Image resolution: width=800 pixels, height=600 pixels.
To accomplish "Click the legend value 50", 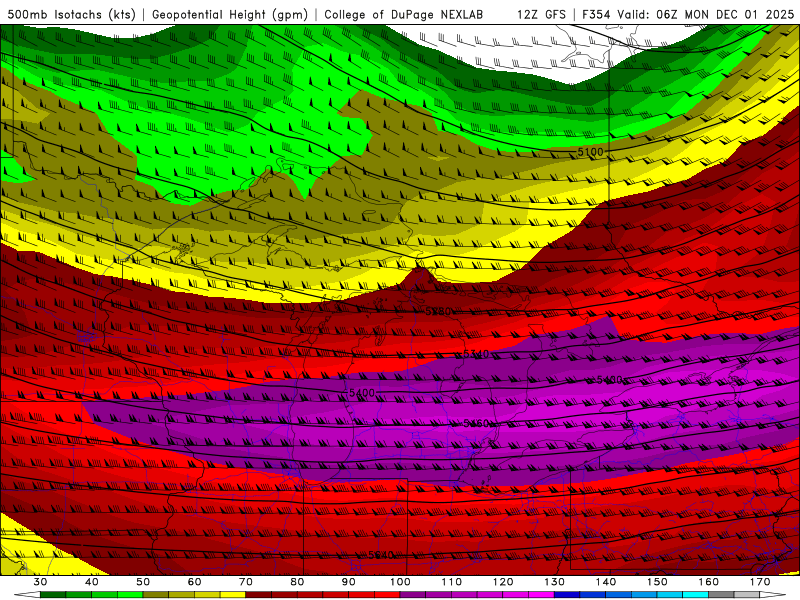I will tap(143, 582).
